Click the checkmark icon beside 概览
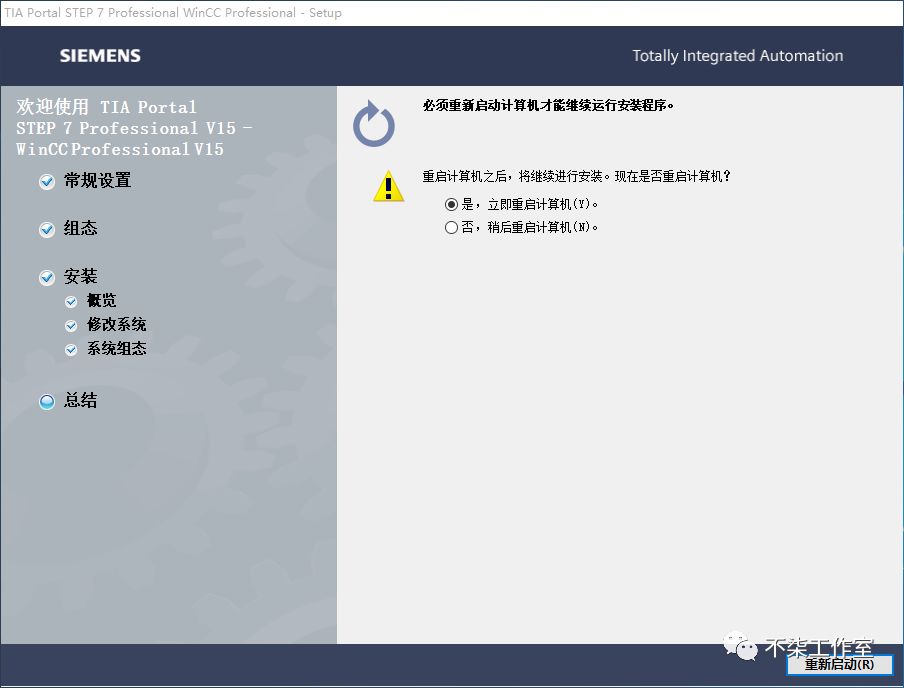The width and height of the screenshot is (904, 688). click(71, 302)
